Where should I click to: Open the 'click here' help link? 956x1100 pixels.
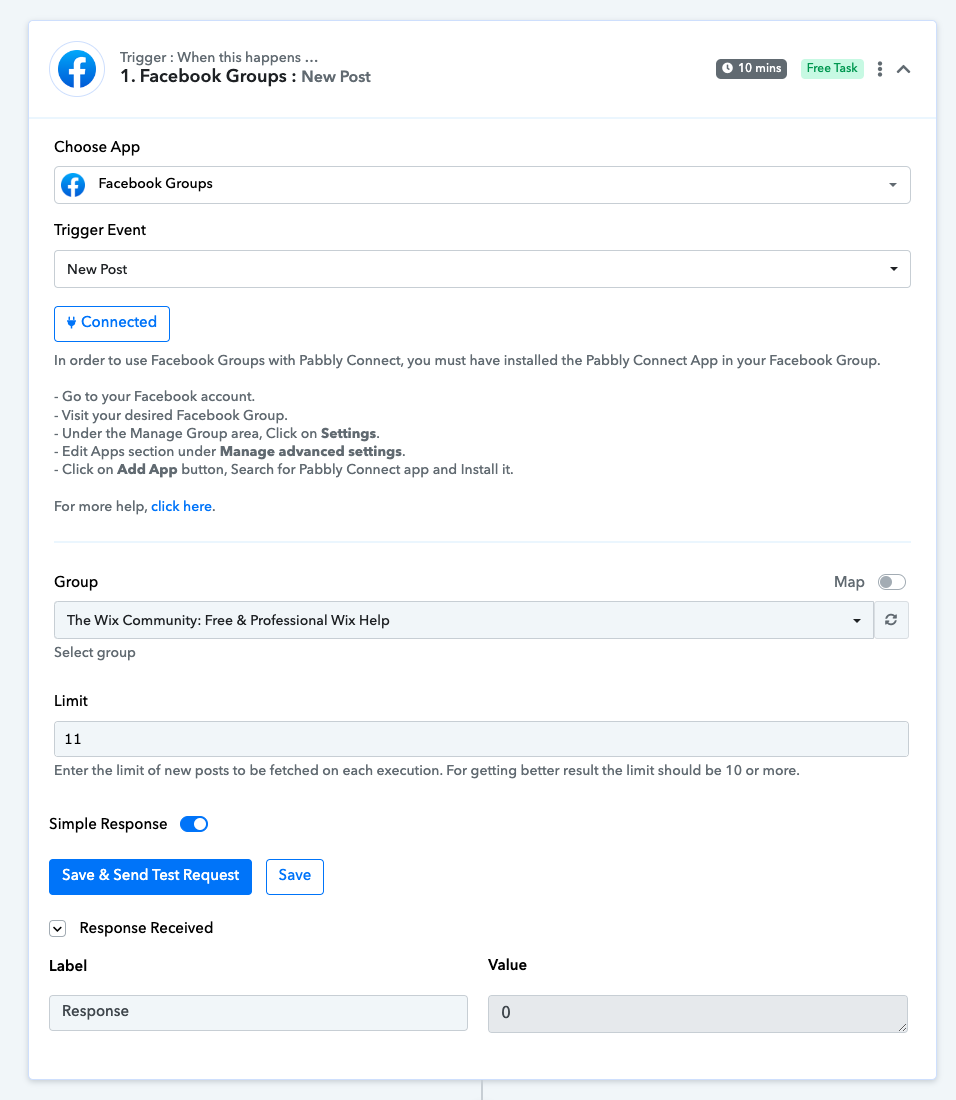click(x=182, y=507)
